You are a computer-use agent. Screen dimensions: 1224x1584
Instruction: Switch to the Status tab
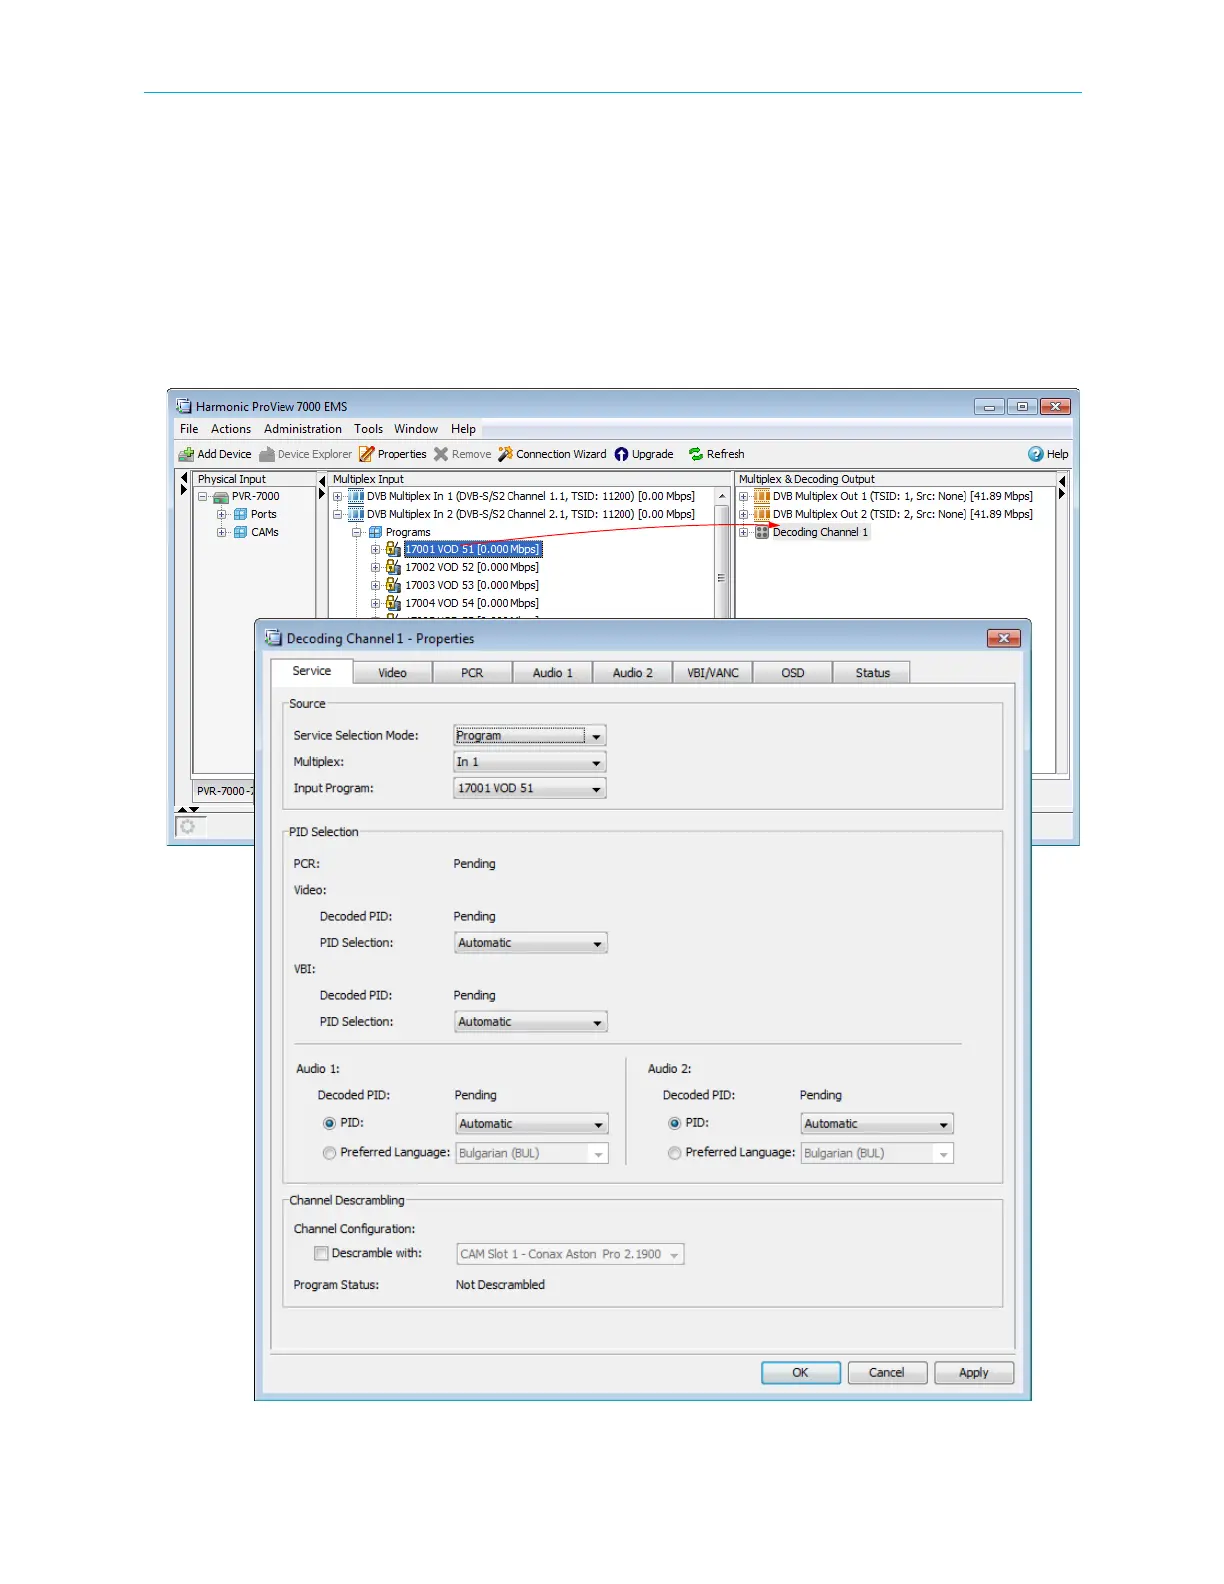point(872,673)
